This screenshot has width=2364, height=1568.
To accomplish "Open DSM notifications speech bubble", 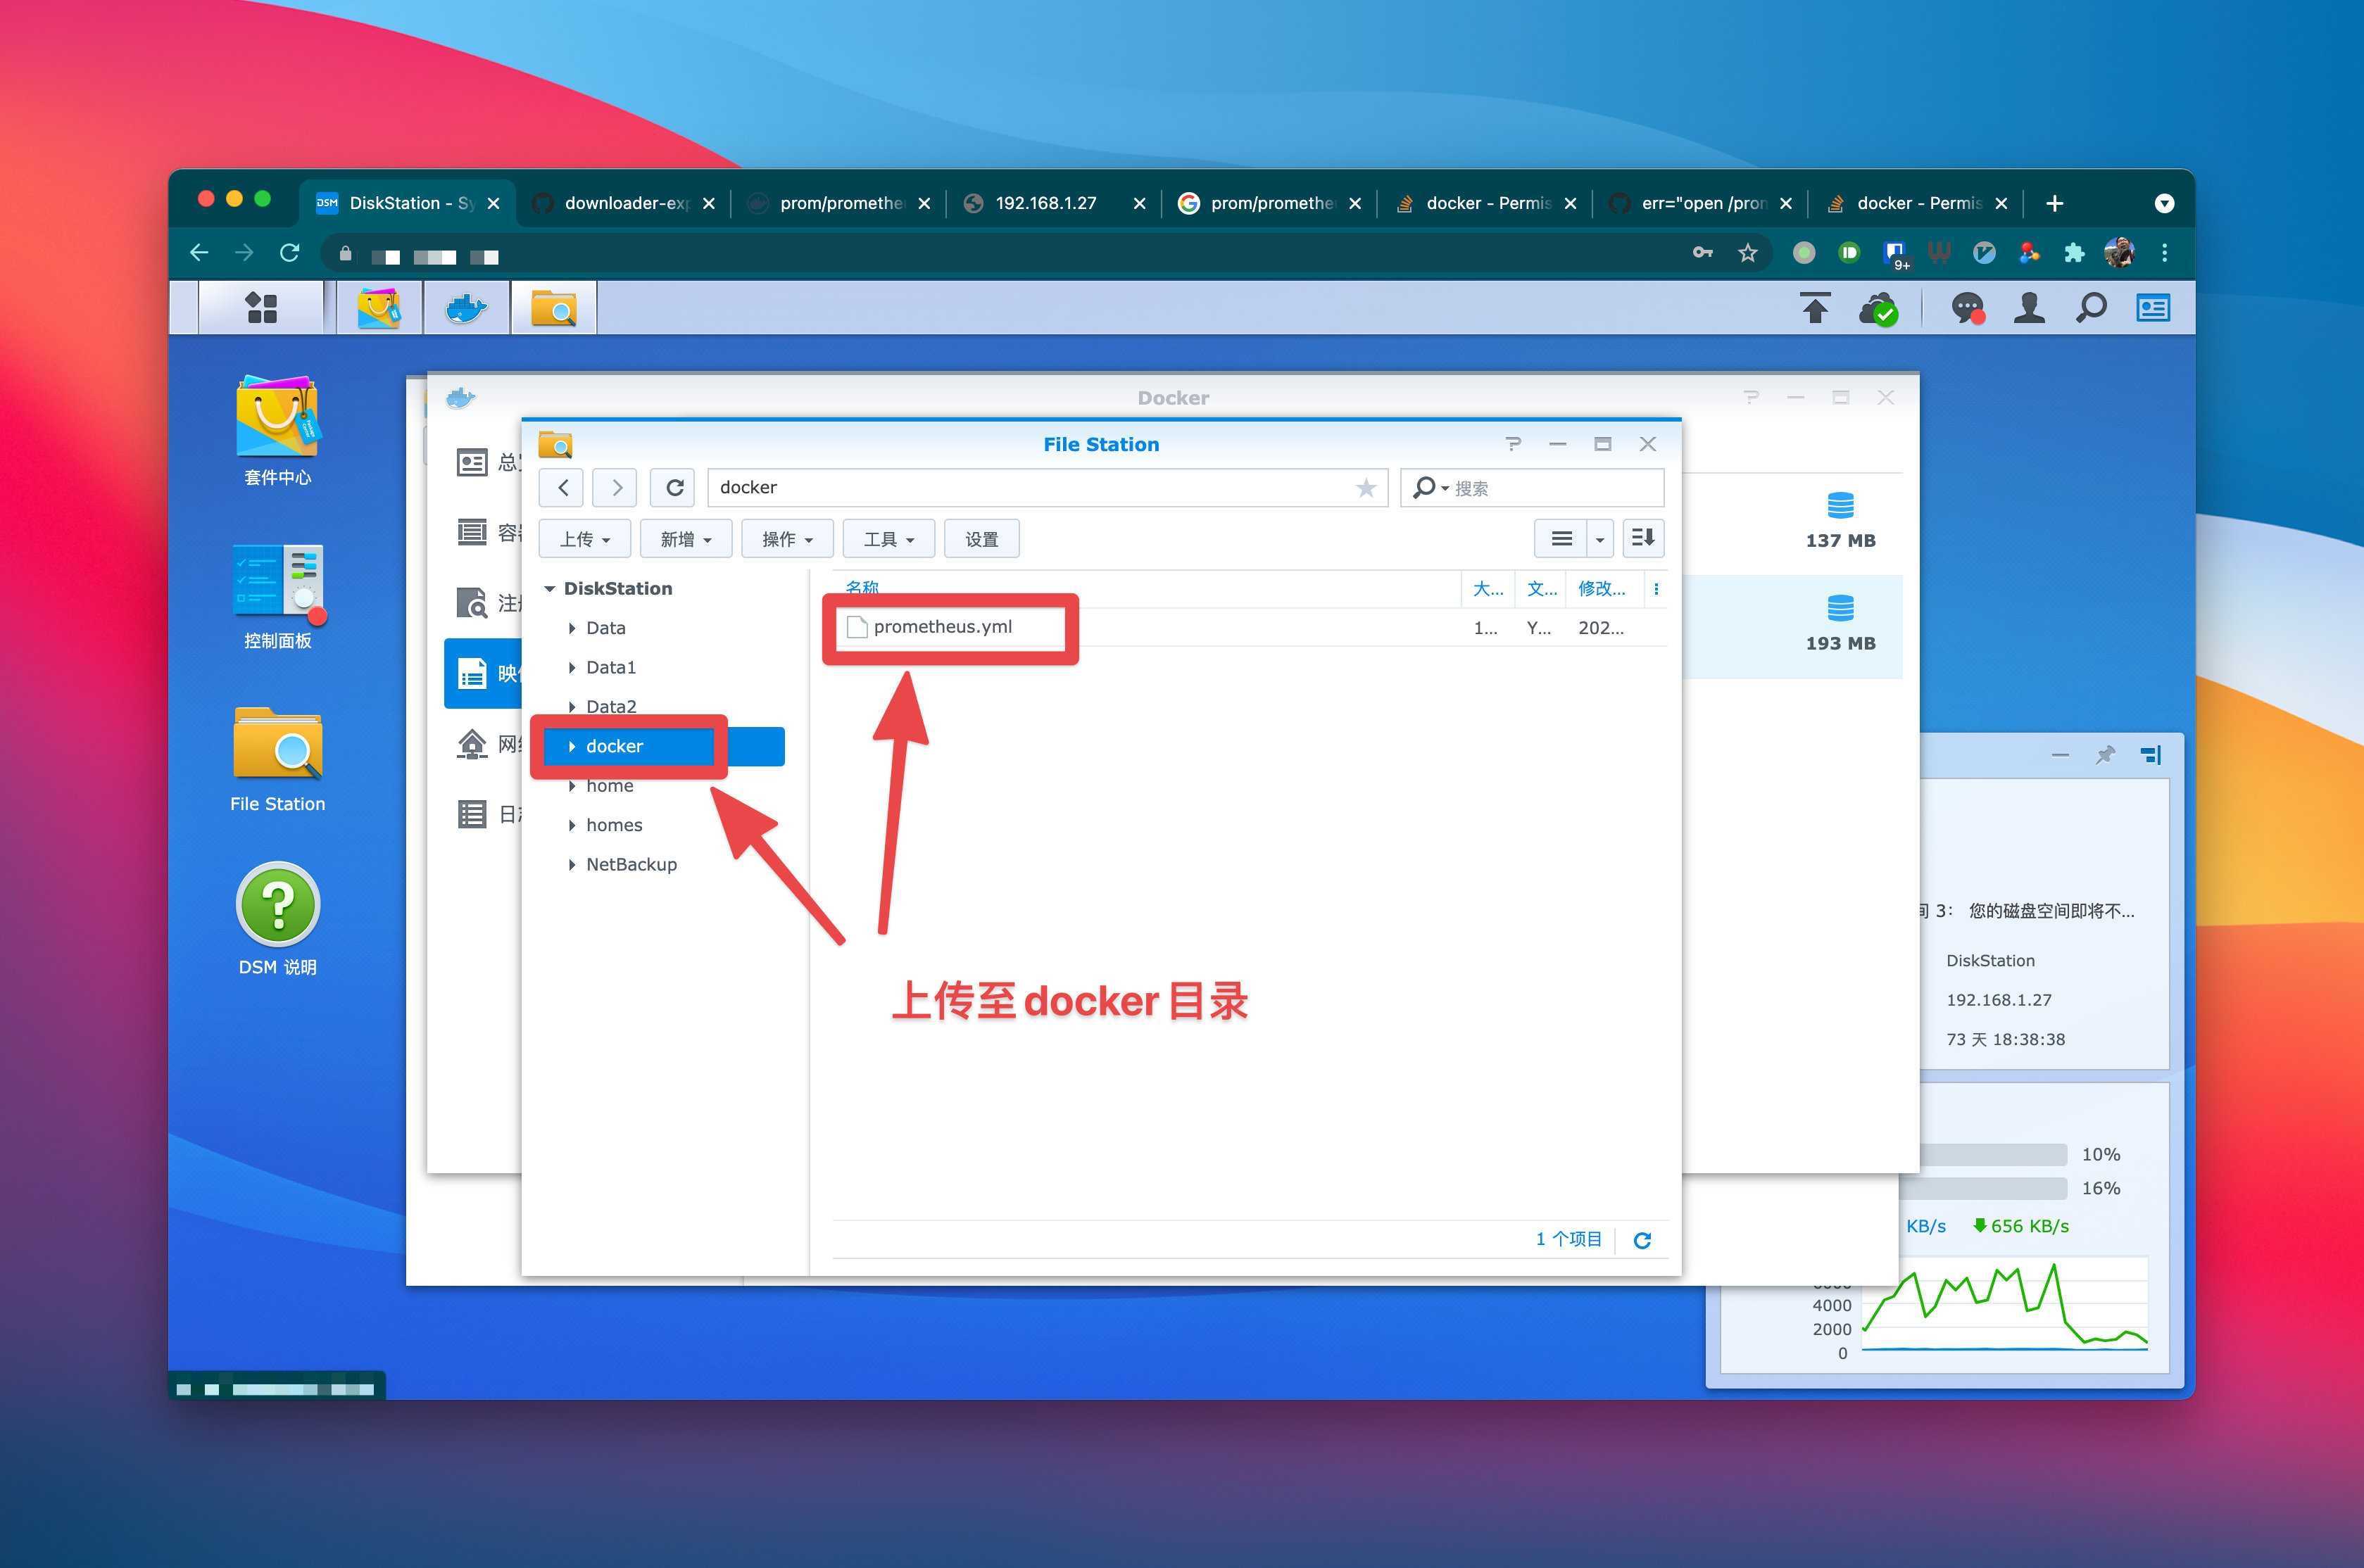I will (1967, 309).
